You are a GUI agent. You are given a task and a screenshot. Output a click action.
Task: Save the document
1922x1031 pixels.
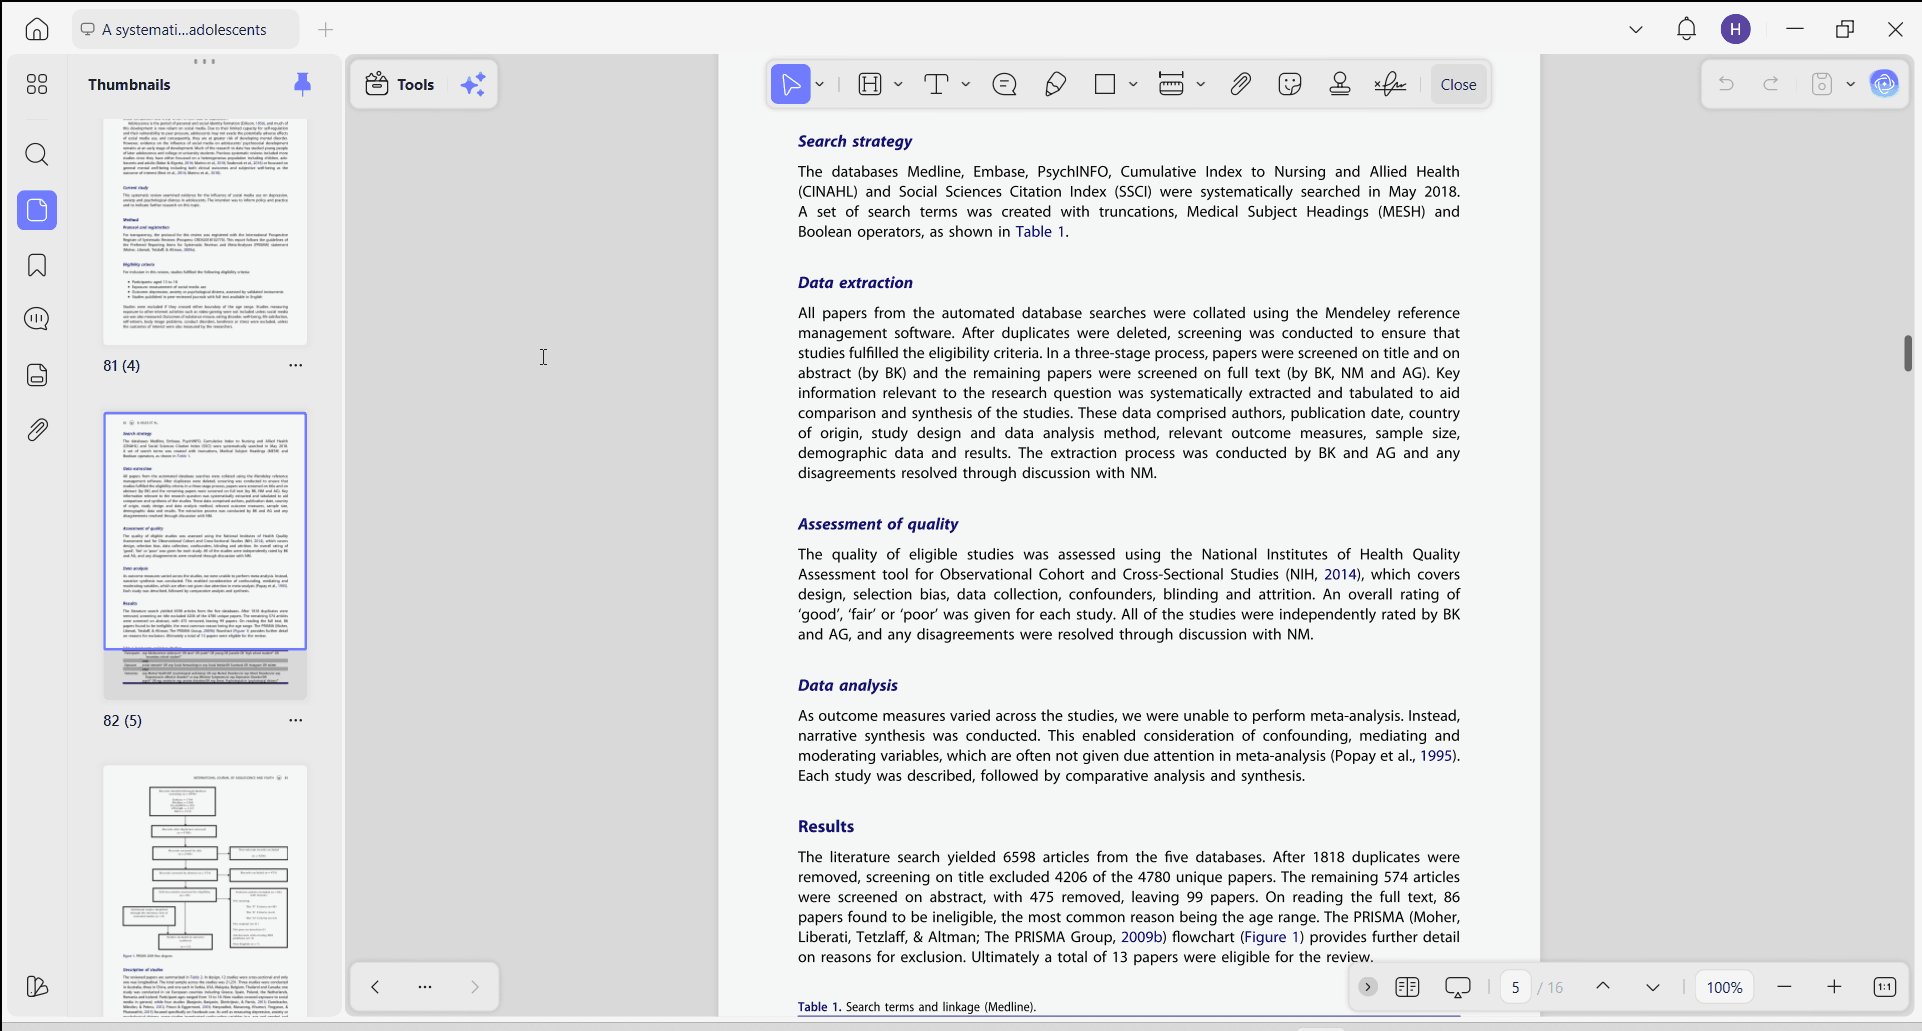1822,84
